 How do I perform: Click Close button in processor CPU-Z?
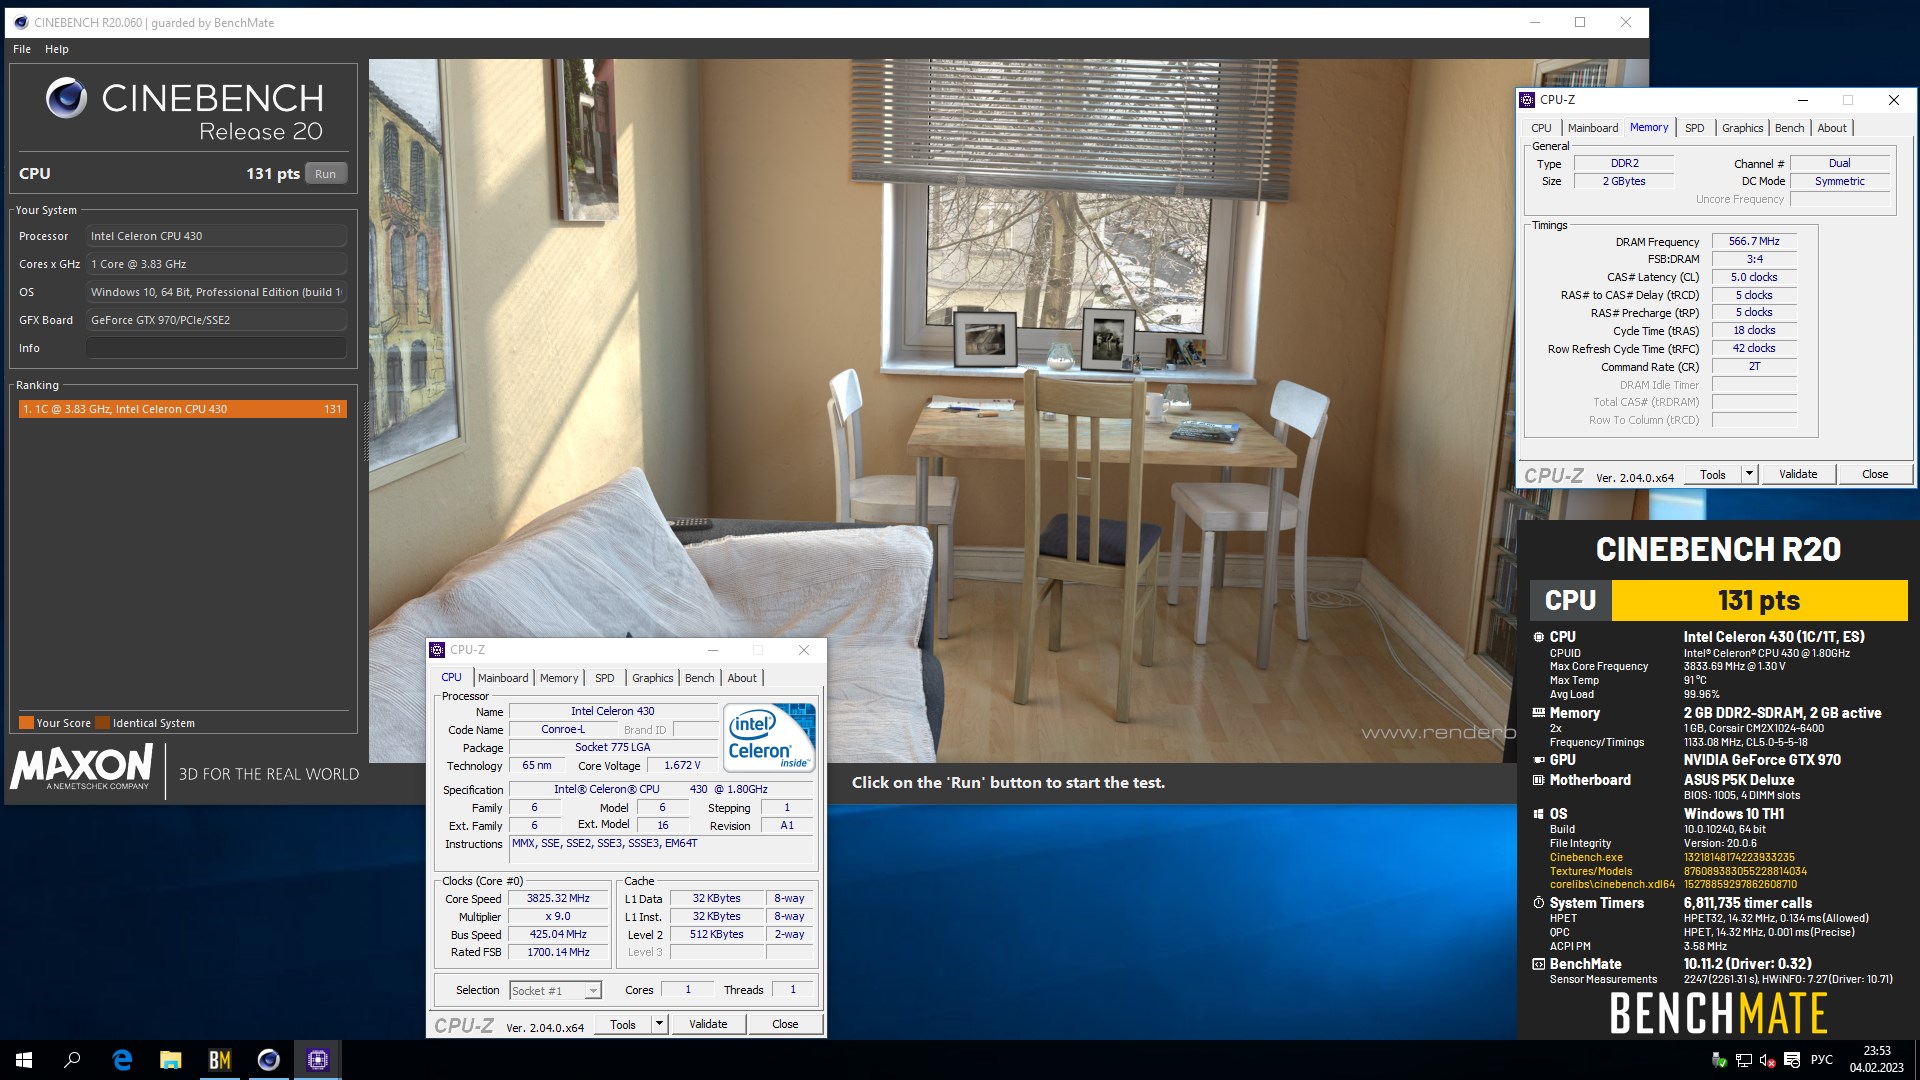tap(785, 1024)
